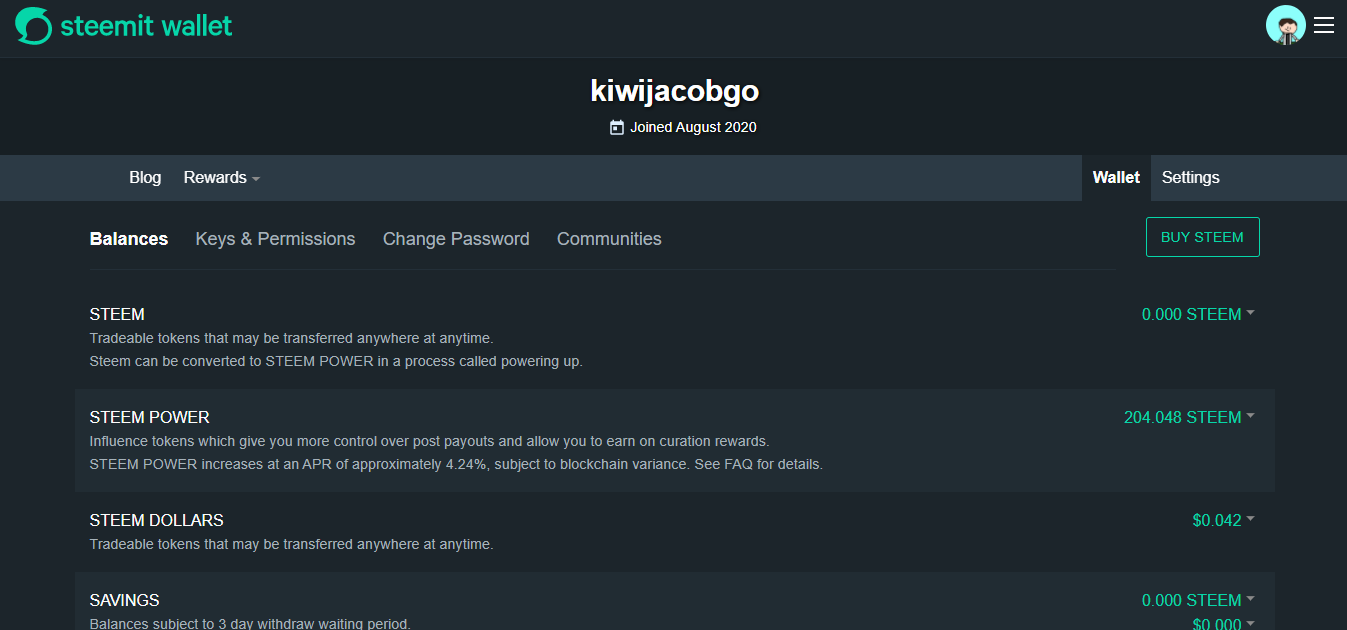This screenshot has height=630, width=1347.
Task: Open the hamburger menu icon
Action: [1324, 26]
